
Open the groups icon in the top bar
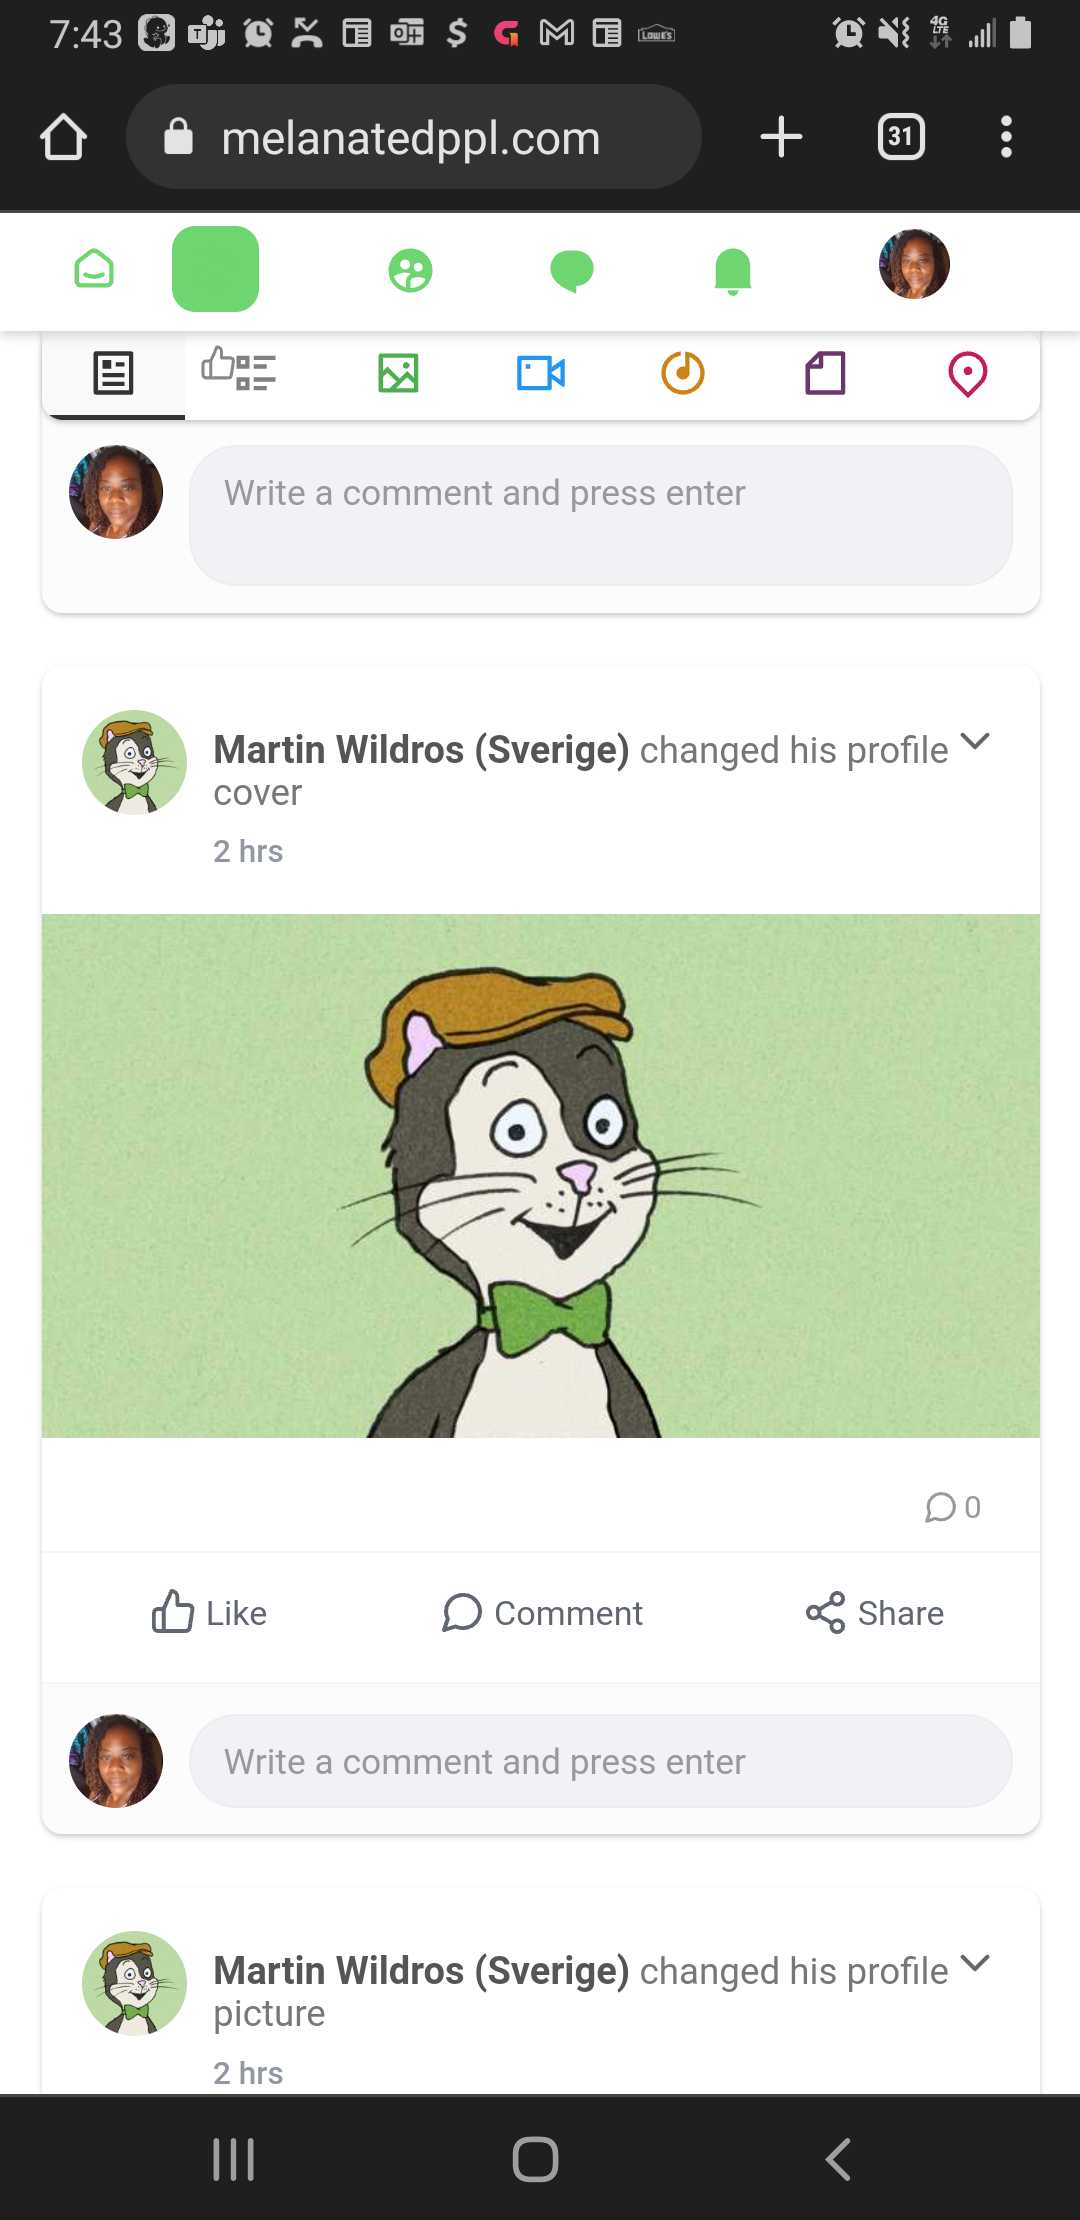(409, 269)
